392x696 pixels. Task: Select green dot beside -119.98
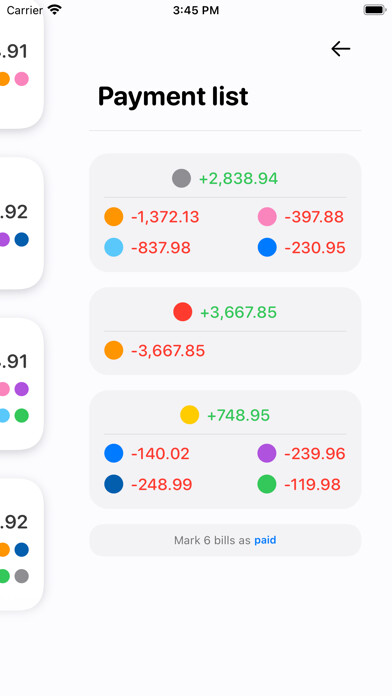tap(267, 484)
